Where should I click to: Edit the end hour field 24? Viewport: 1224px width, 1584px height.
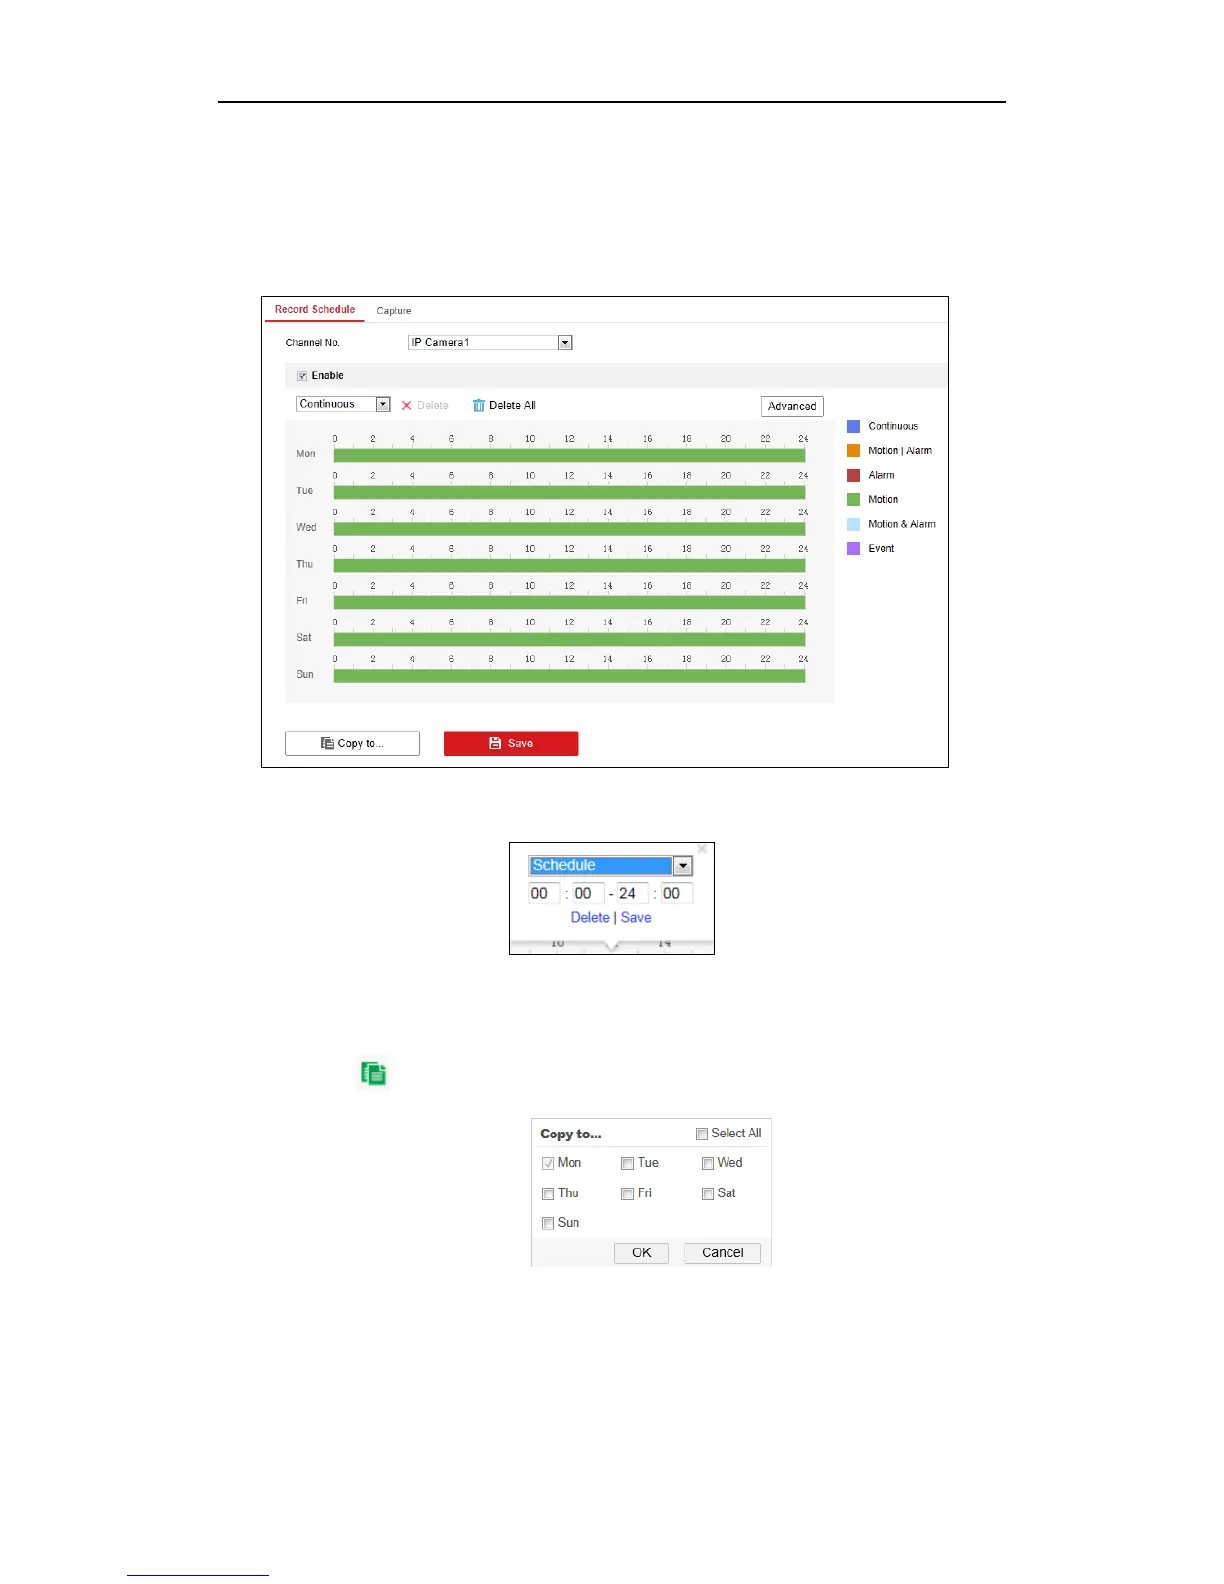632,894
